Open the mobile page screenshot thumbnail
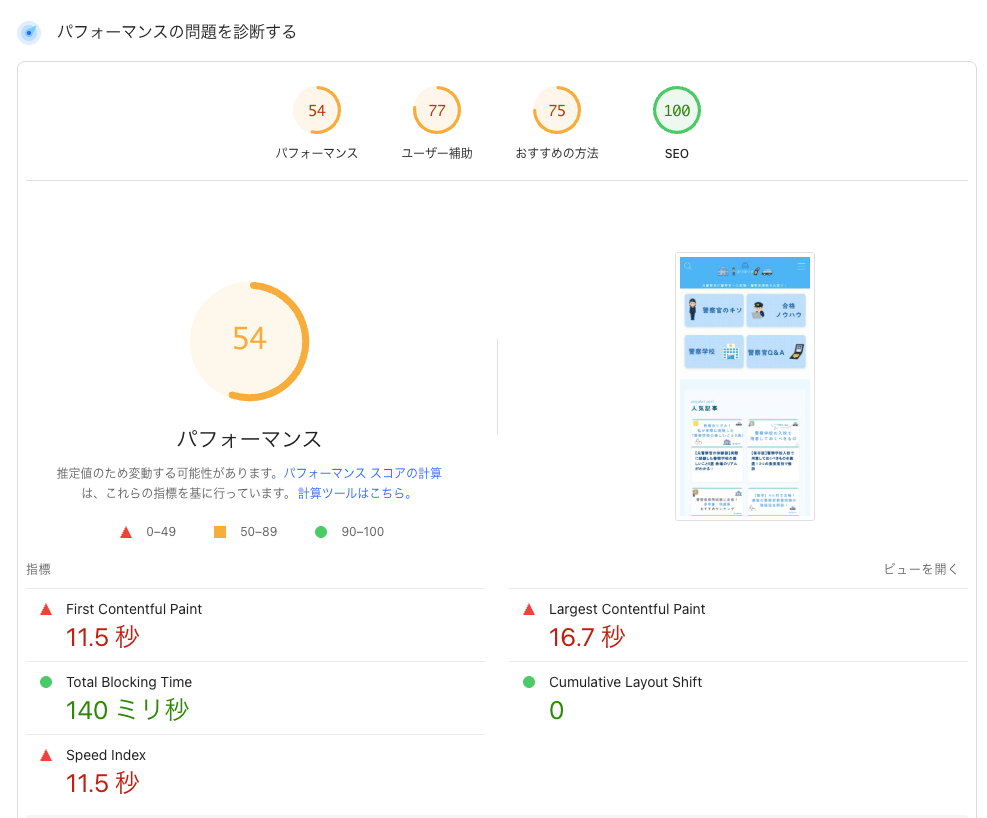The image size is (987, 818). click(745, 386)
